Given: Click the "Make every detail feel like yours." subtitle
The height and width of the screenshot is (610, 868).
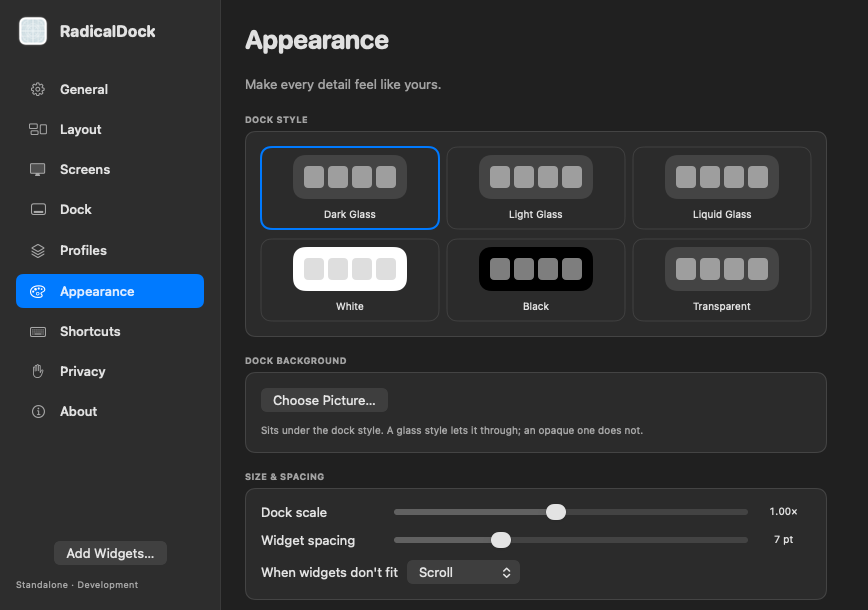Looking at the screenshot, I should [x=343, y=85].
